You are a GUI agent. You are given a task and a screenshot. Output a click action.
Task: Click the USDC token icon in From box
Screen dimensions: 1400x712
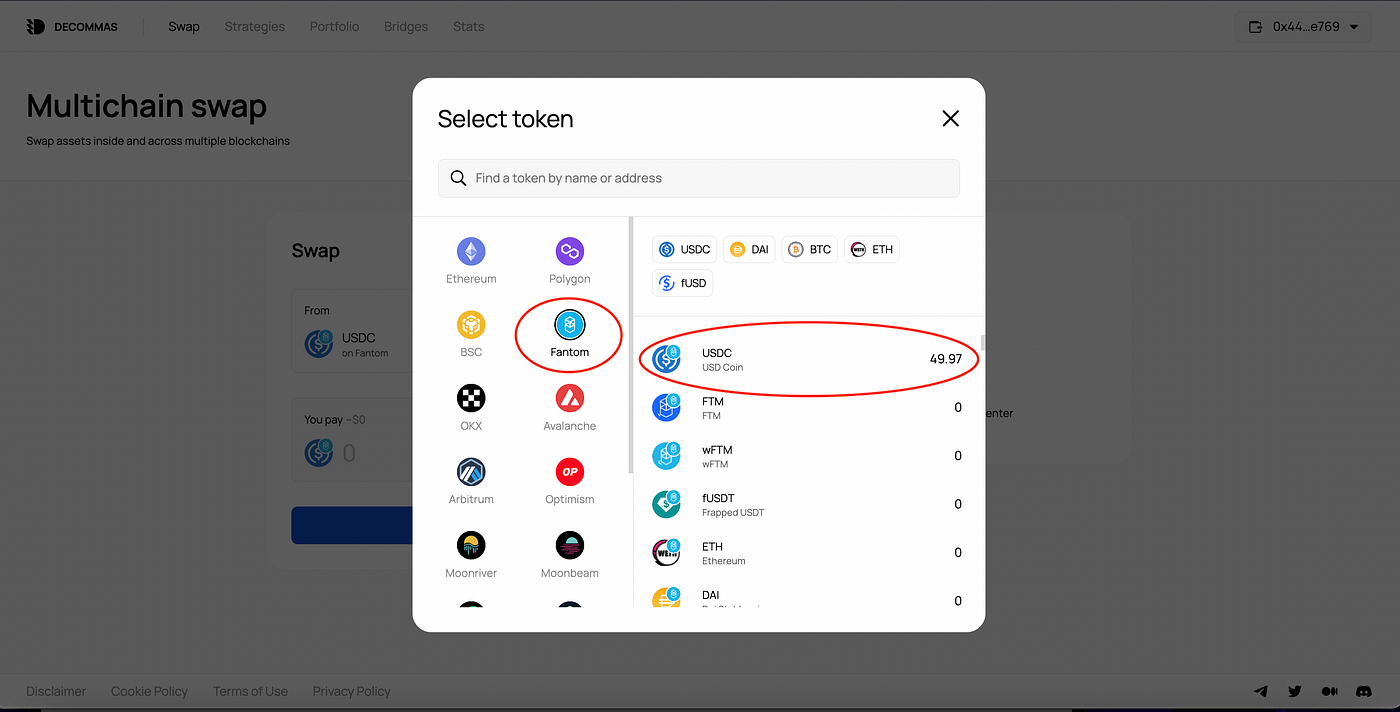click(x=319, y=344)
